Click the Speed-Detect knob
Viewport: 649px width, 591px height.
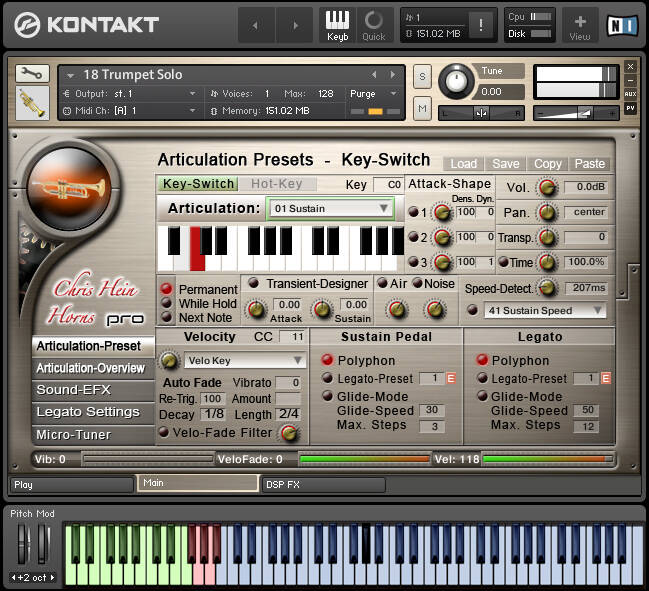click(547, 288)
